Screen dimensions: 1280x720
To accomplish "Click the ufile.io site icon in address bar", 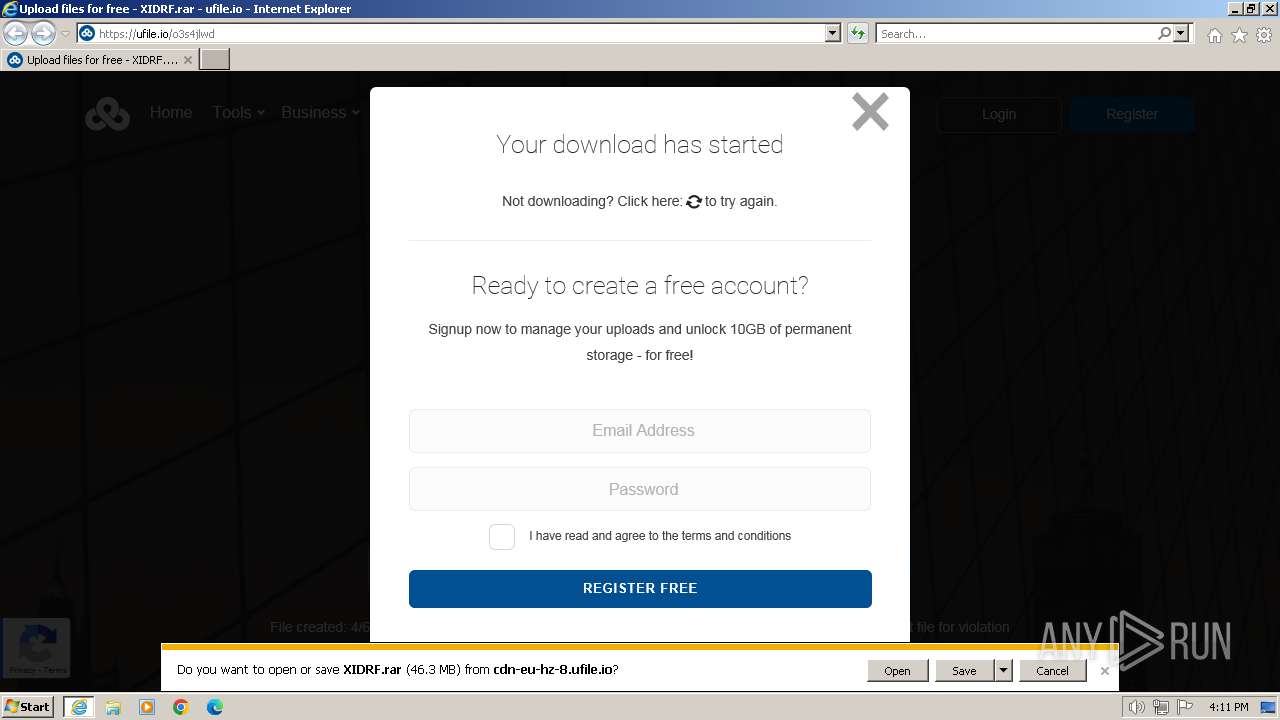I will pos(87,33).
